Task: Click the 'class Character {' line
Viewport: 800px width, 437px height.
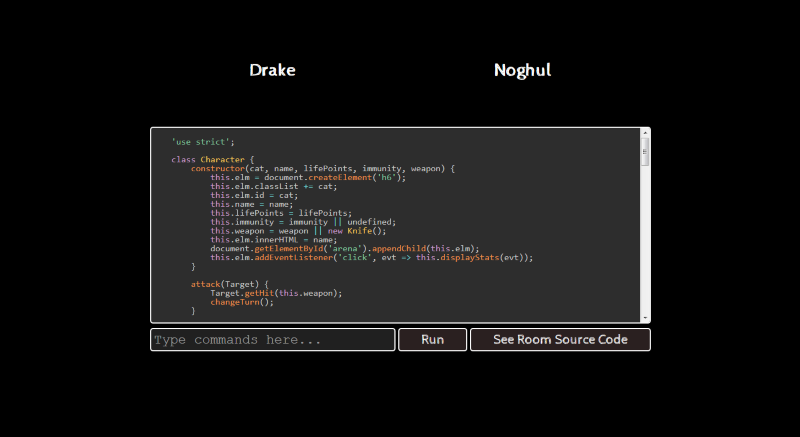Action: (213, 160)
